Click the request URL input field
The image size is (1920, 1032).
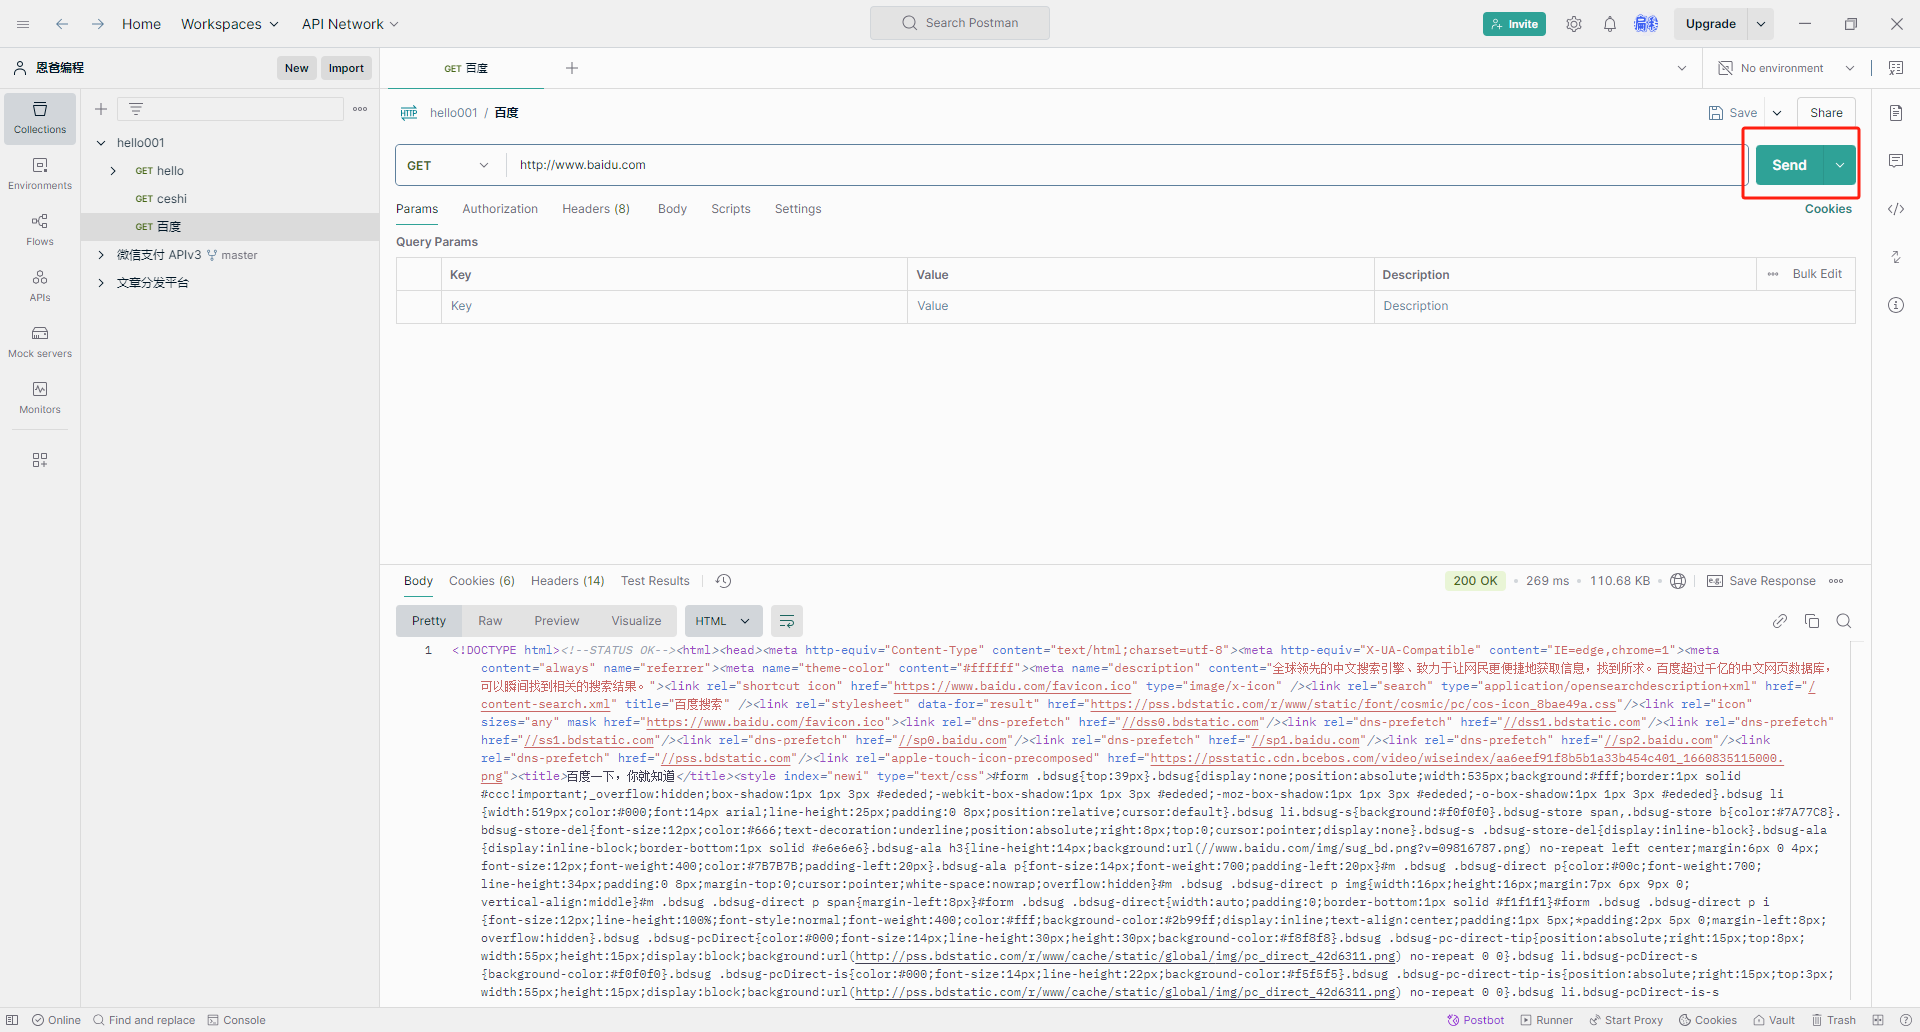(1125, 165)
